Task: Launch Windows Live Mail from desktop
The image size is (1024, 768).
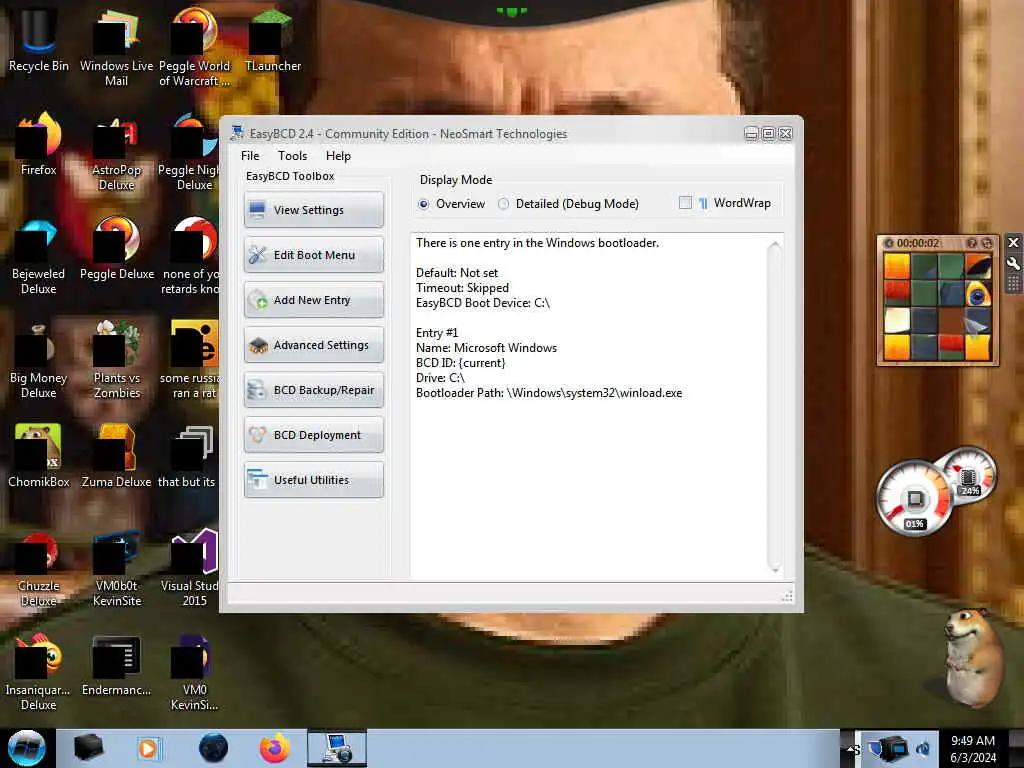Action: (x=116, y=47)
